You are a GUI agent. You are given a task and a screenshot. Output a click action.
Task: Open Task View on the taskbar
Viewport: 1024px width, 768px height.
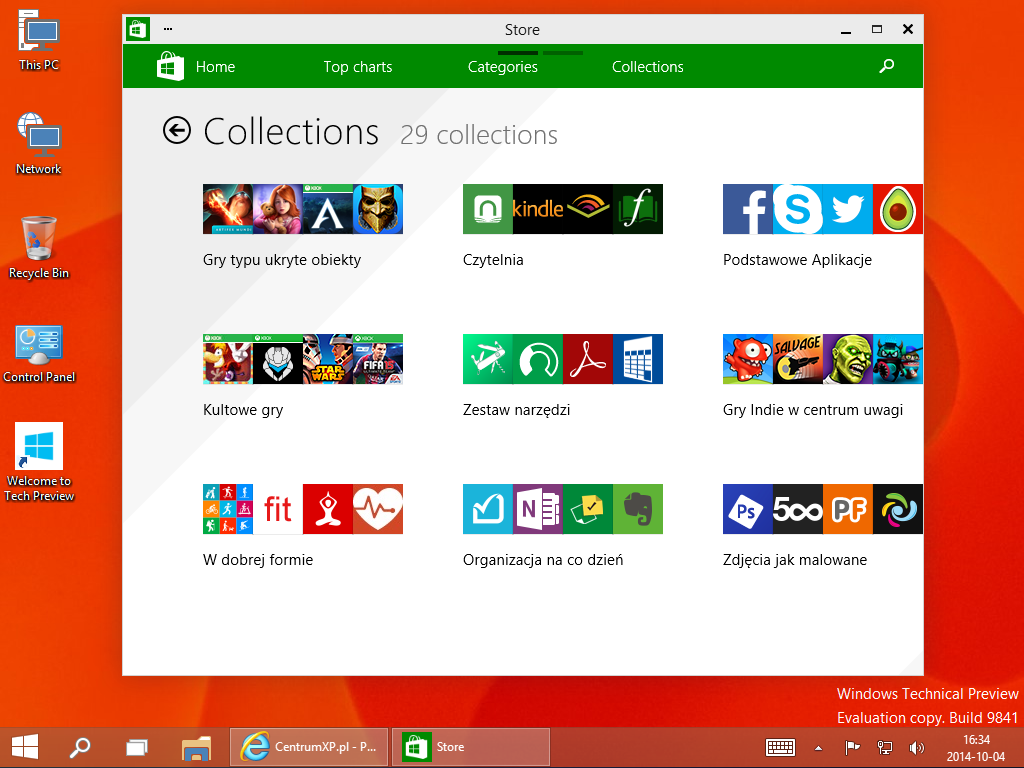[136, 747]
